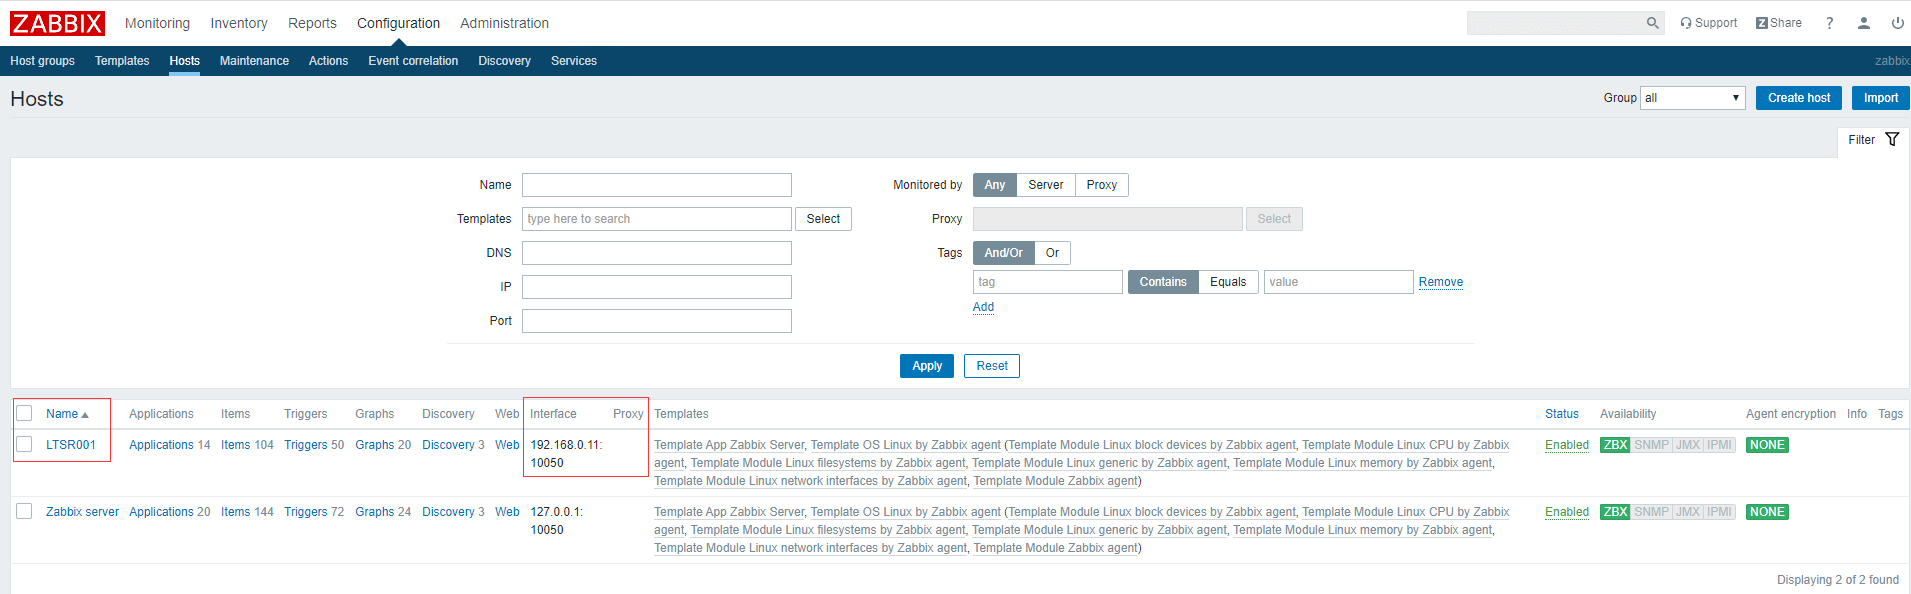Open the Inventory menu
The image size is (1911, 594).
pyautogui.click(x=239, y=23)
